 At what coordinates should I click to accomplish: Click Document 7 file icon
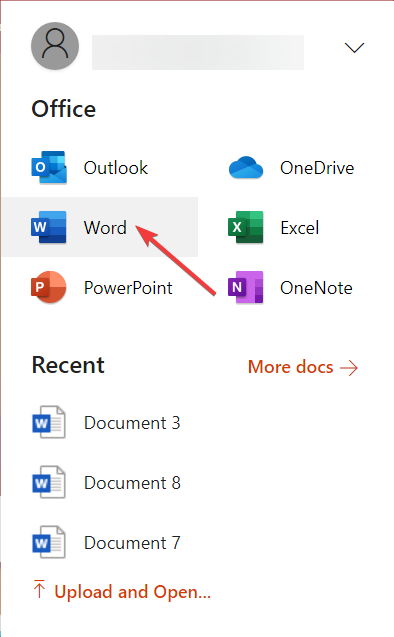49,542
